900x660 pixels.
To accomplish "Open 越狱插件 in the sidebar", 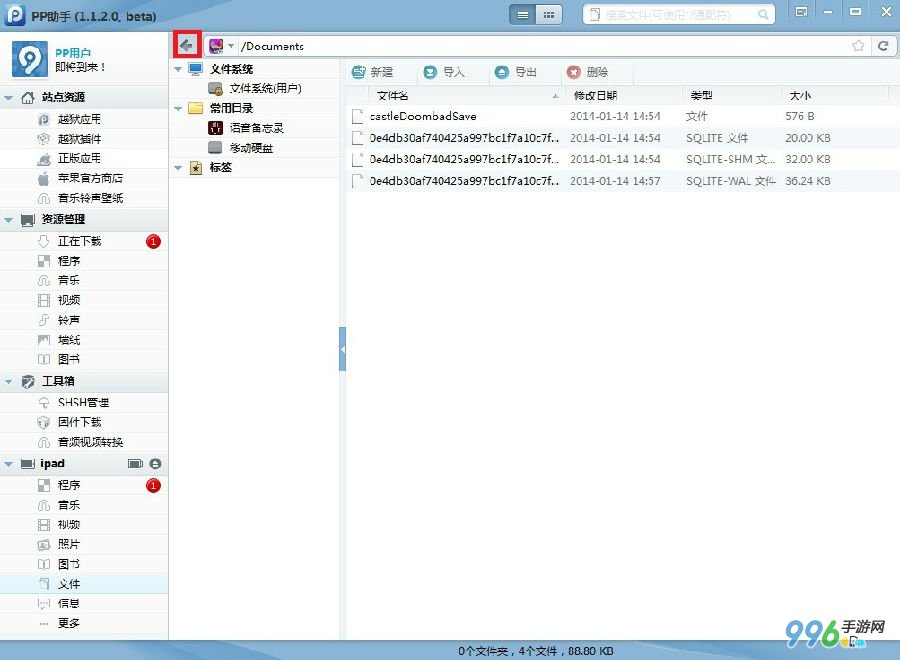I will tap(84, 139).
